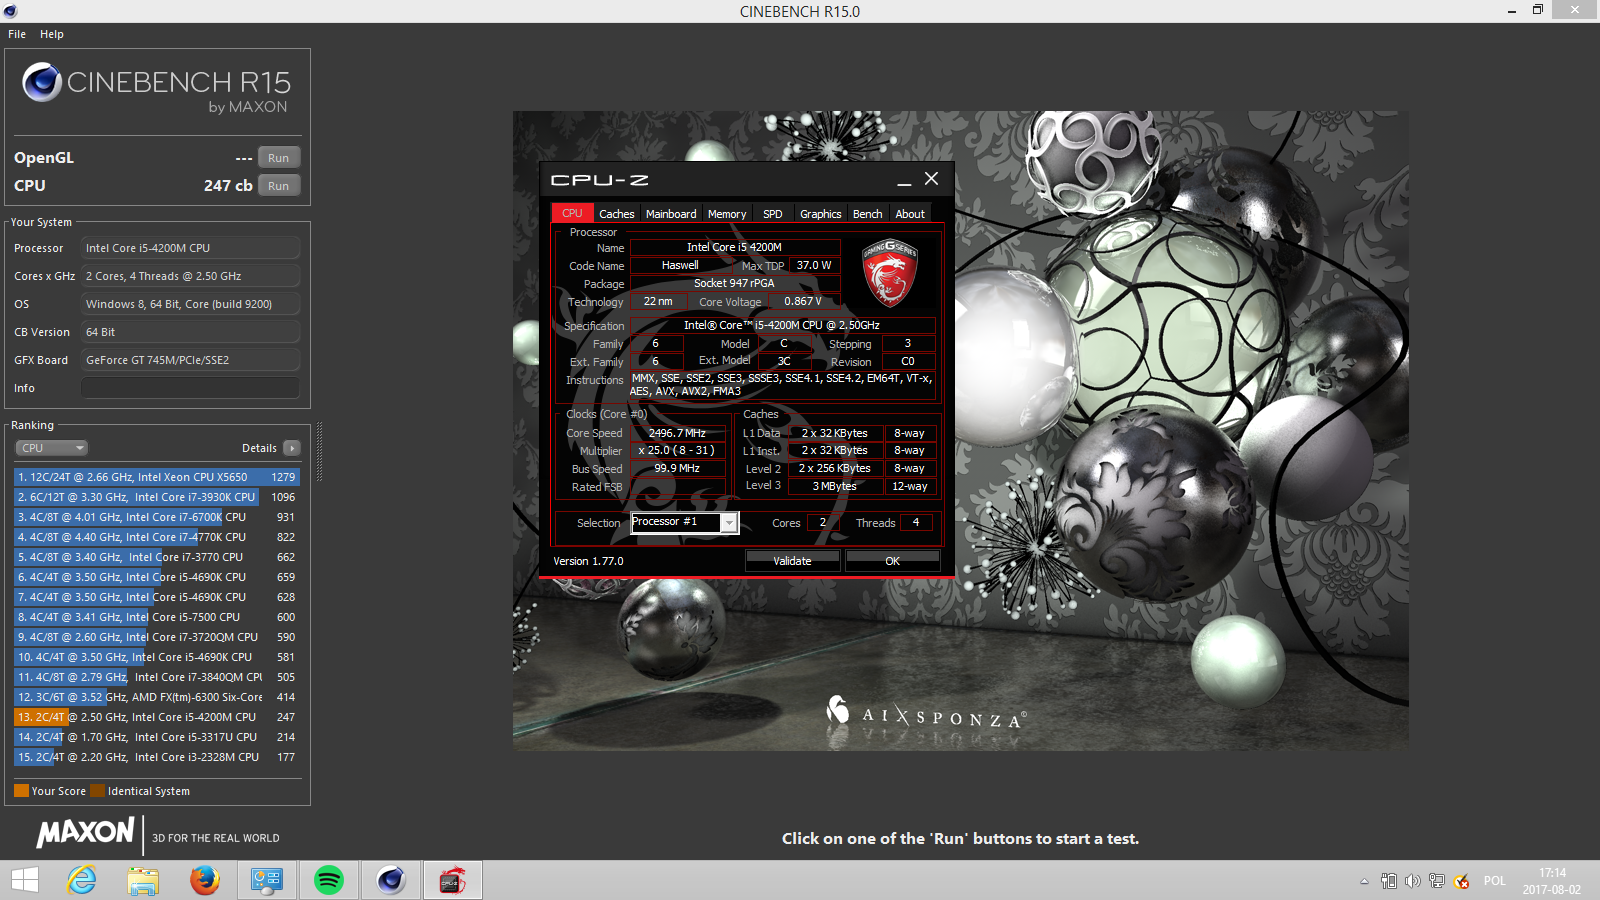Viewport: 1600px width, 900px height.
Task: Open Processor #1 selection dropdown
Action: click(x=685, y=522)
